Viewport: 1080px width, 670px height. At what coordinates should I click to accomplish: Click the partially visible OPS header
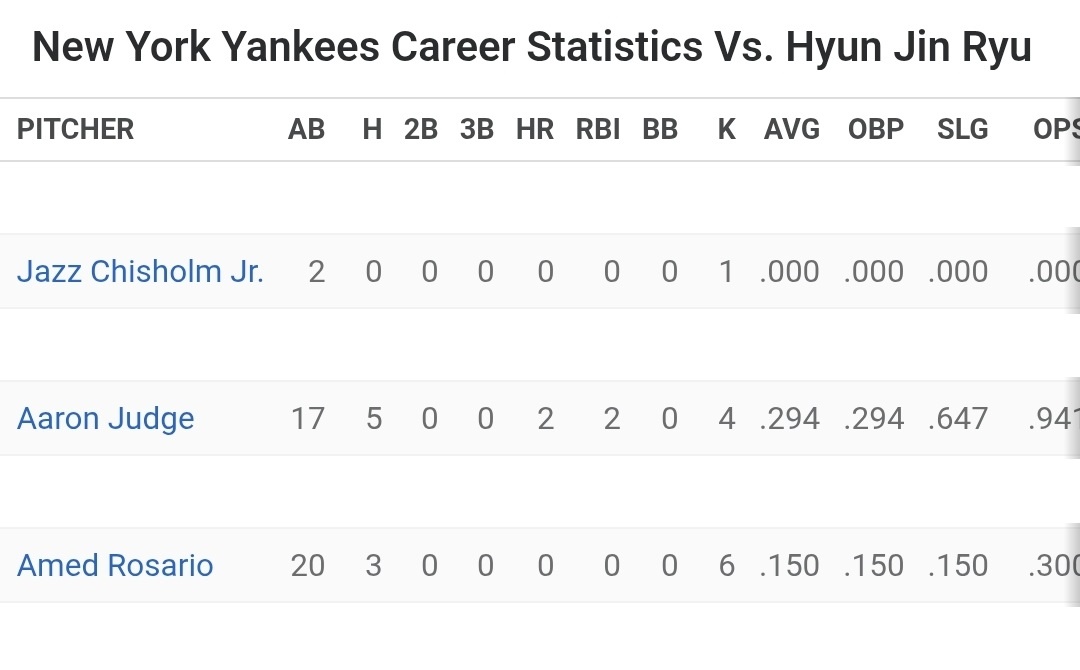(1055, 129)
